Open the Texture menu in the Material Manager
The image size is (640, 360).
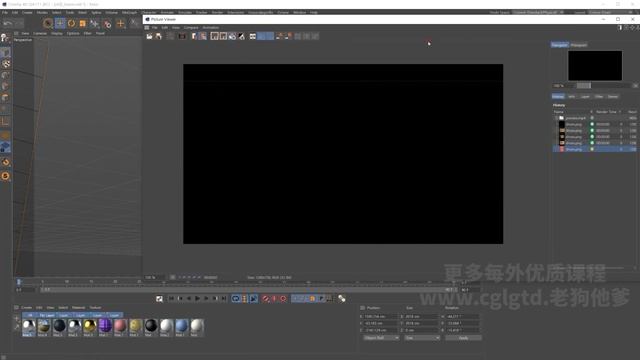pyautogui.click(x=95, y=308)
